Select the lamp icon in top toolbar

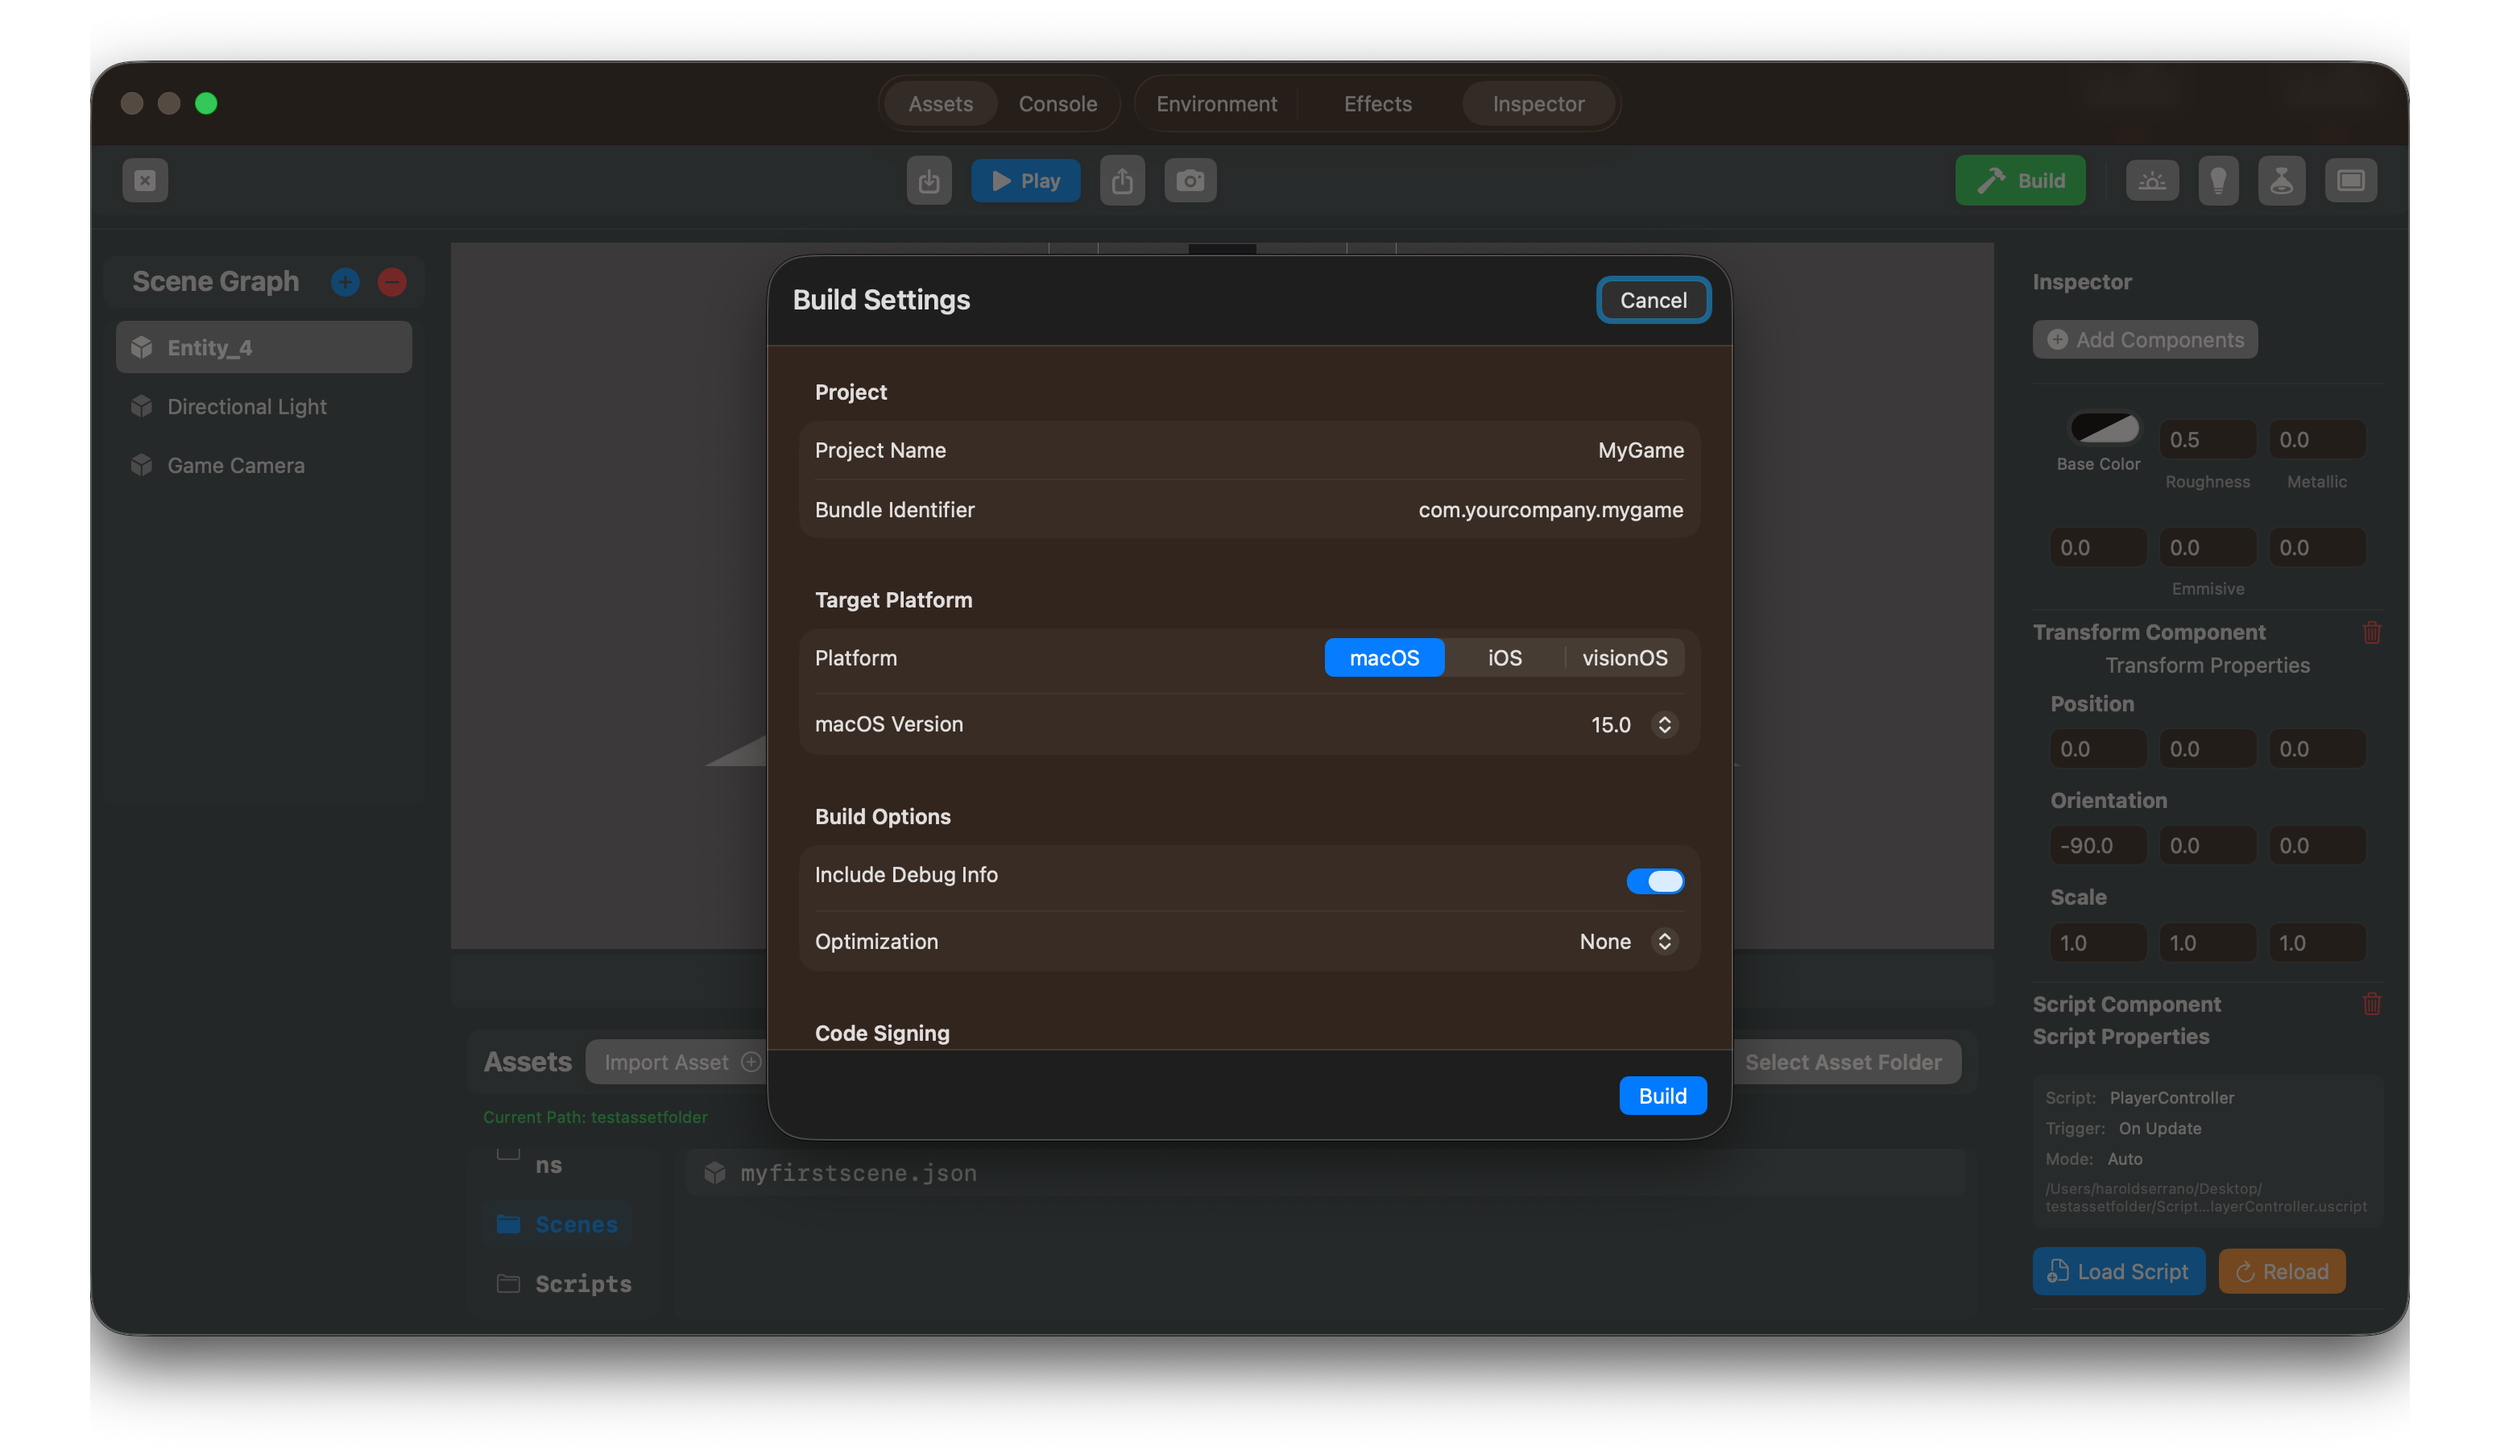tap(2282, 180)
